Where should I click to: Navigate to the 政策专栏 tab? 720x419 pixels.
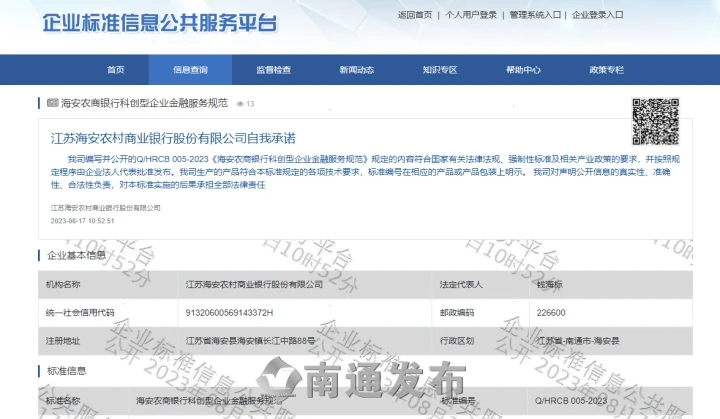pos(606,70)
